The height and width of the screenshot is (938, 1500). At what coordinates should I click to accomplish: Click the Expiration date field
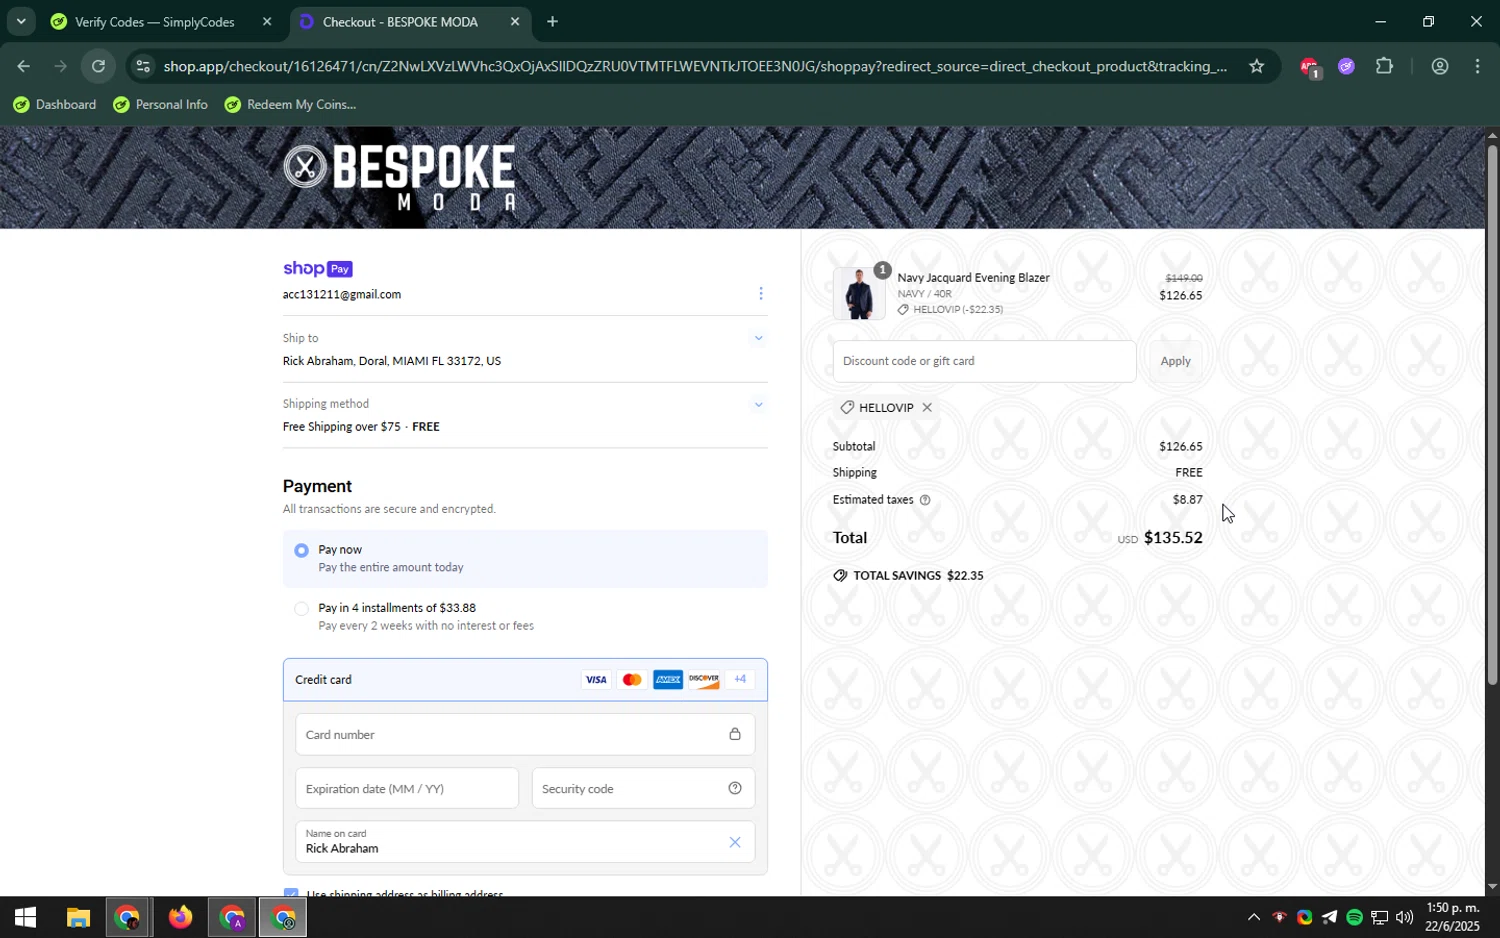tap(407, 788)
